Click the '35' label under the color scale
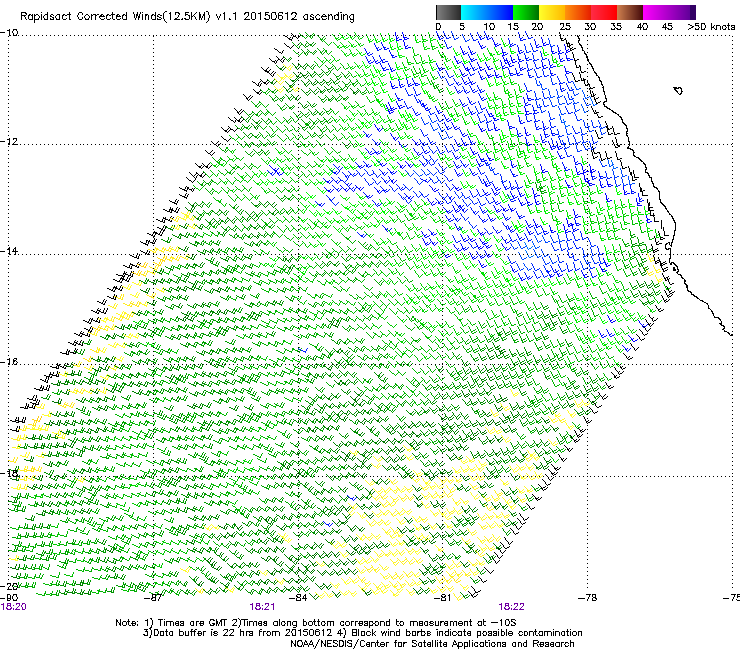This screenshot has width=740, height=650. click(616, 27)
